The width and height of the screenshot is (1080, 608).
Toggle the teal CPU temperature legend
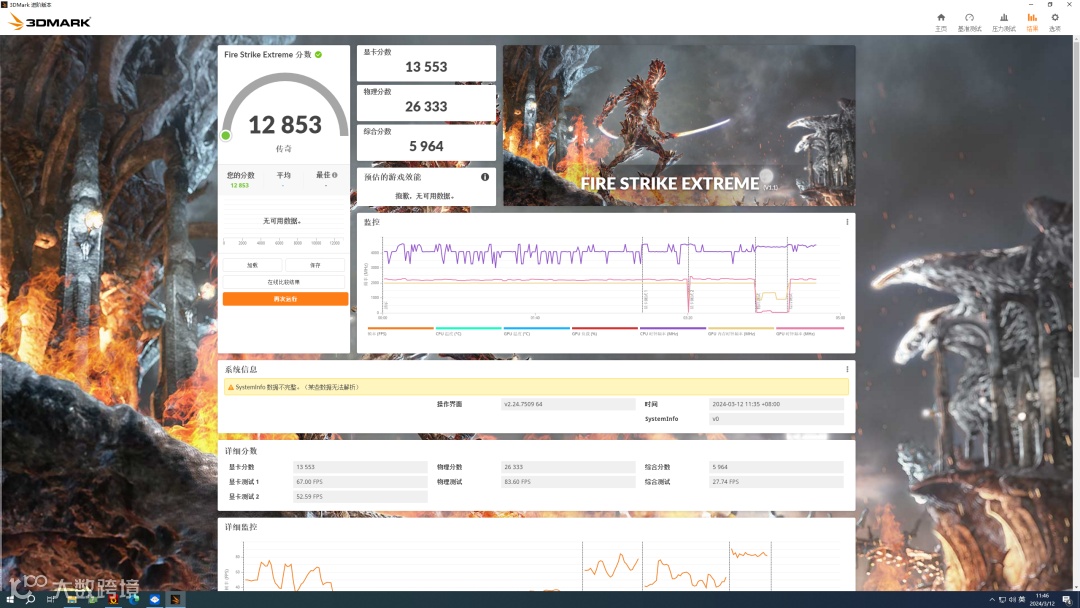coord(468,330)
